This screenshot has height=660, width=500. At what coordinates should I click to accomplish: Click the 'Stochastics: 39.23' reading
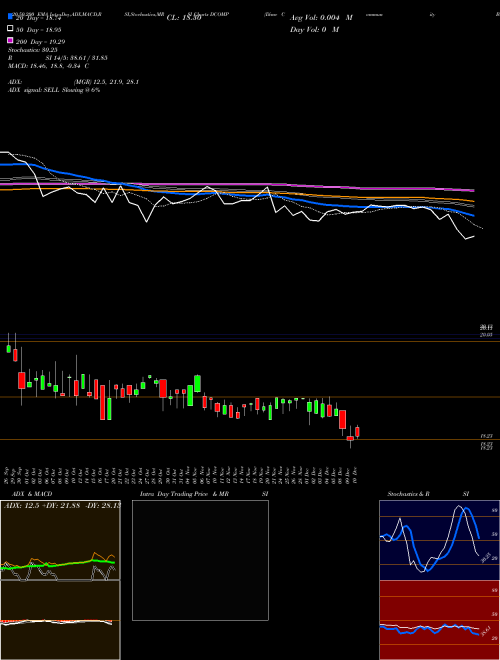coord(33,50)
